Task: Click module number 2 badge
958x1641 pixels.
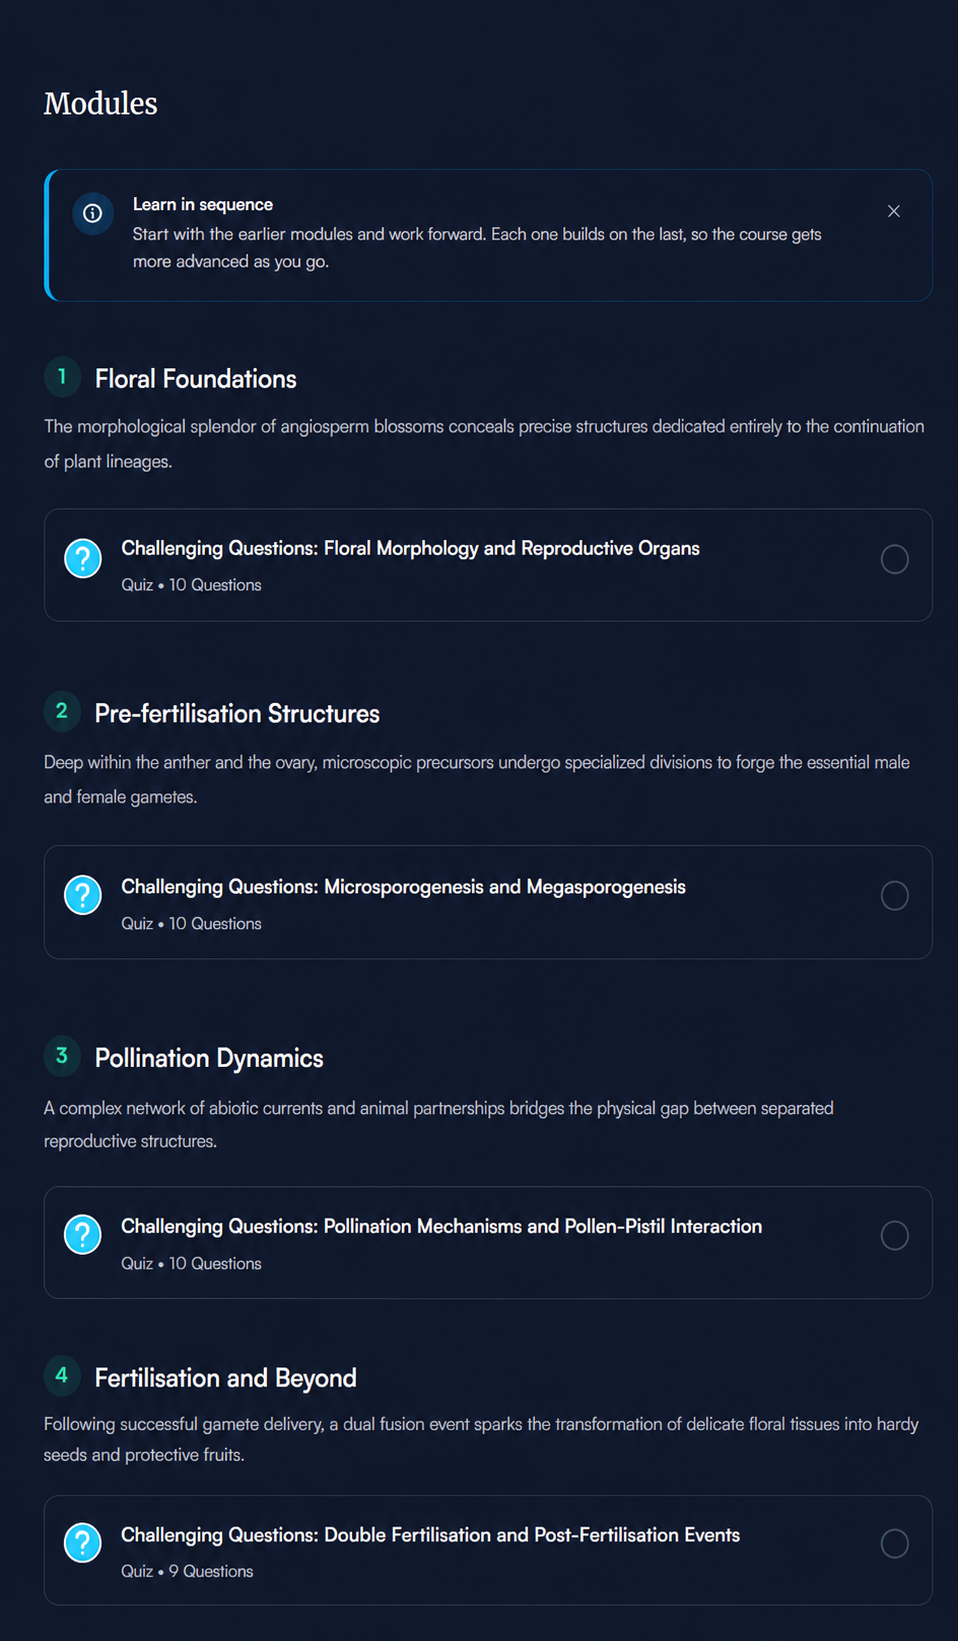Action: (x=62, y=711)
